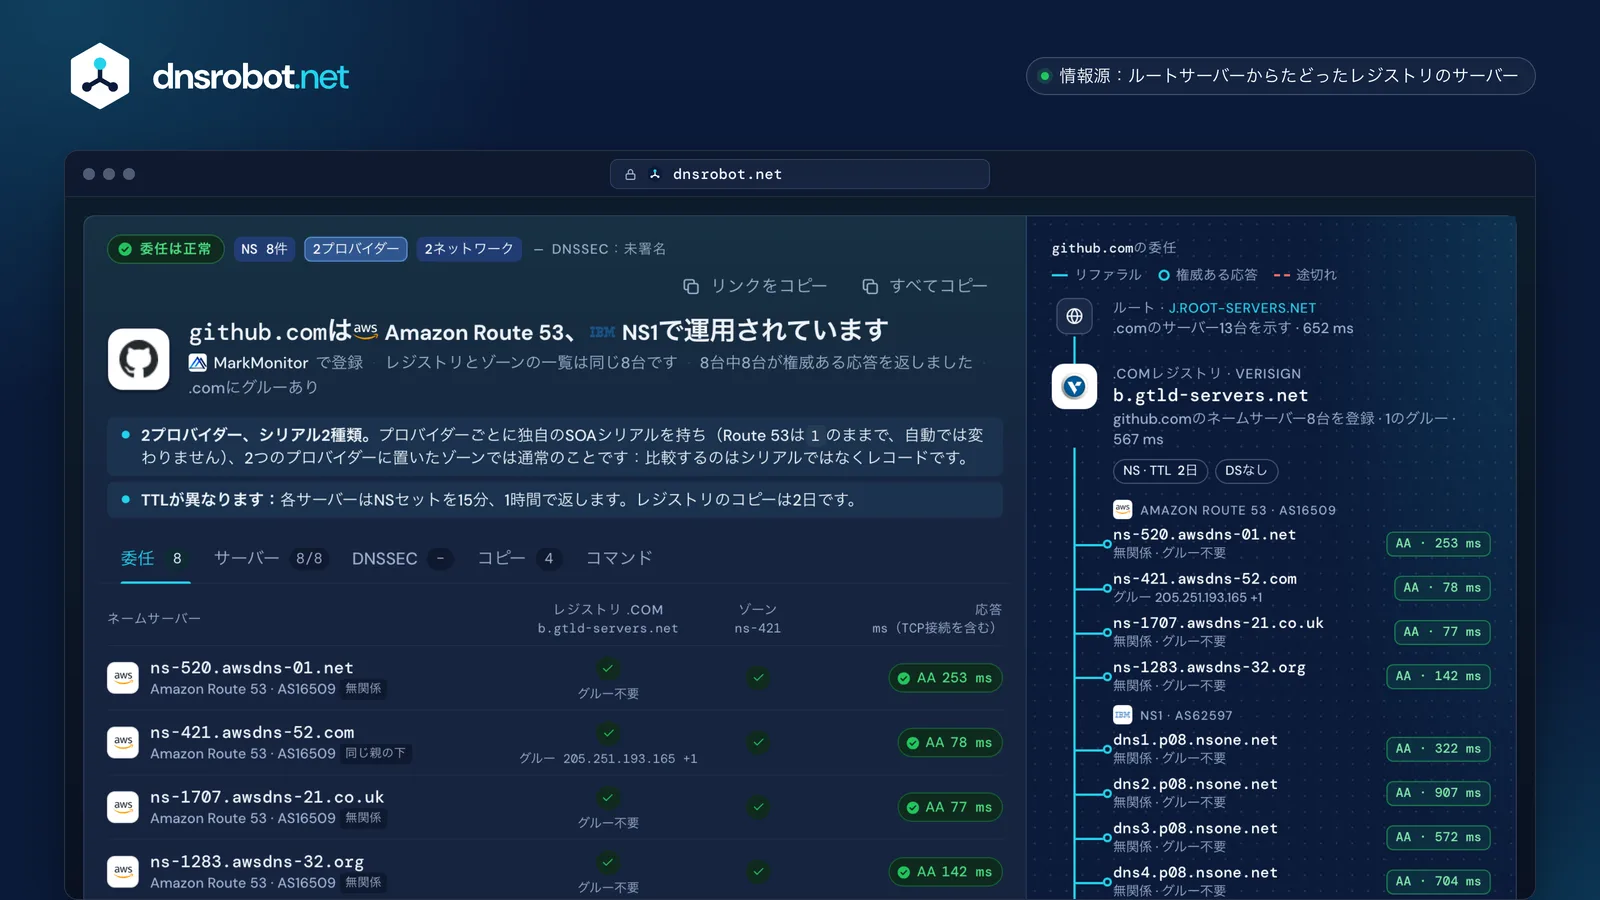The width and height of the screenshot is (1600, 900).
Task: Click the すべてコピー button
Action: pos(925,286)
